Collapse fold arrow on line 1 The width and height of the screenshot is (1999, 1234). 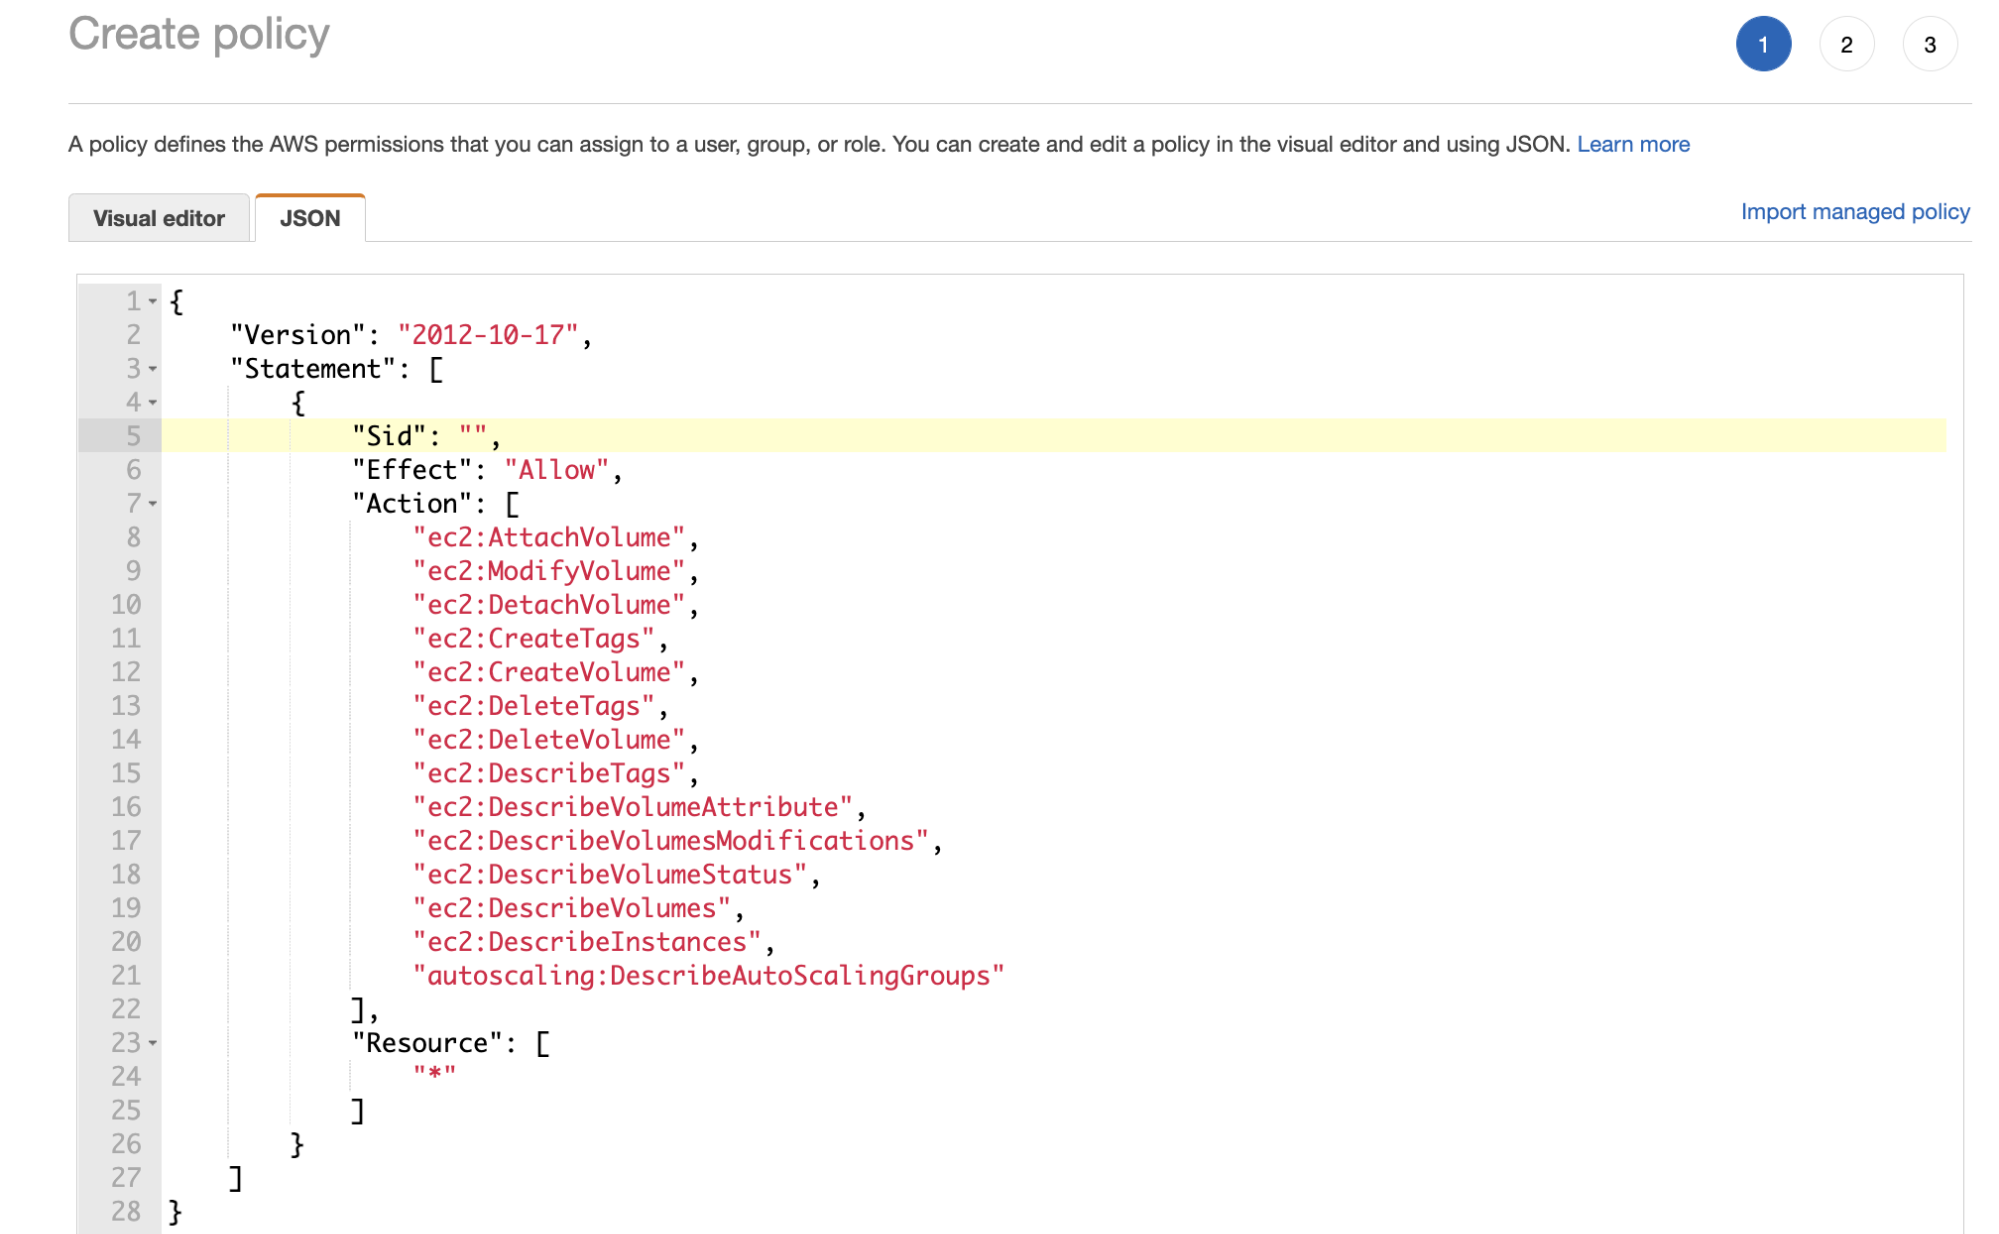(153, 301)
